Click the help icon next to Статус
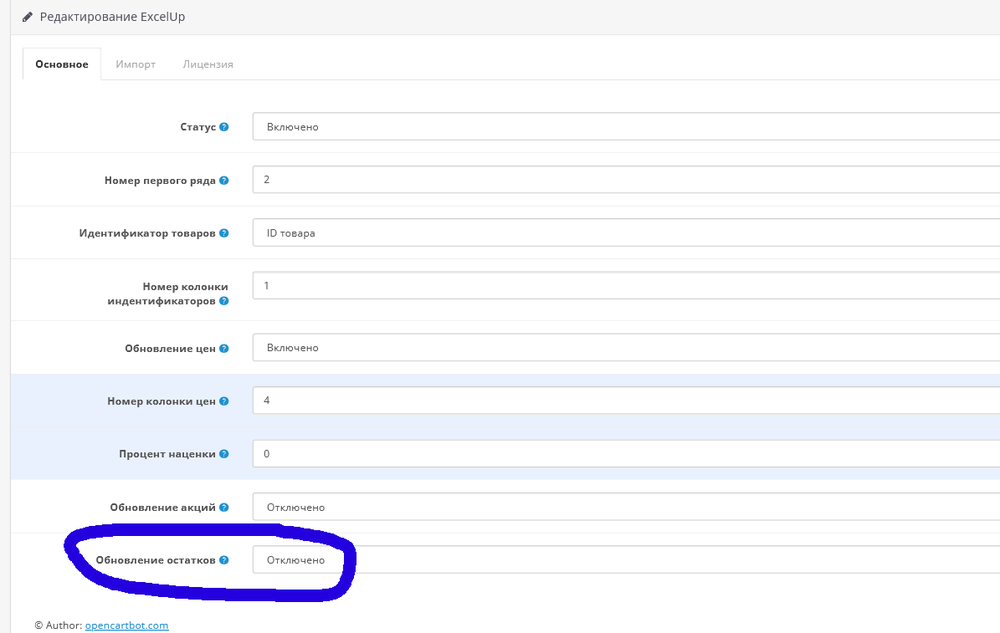Screen dimensions: 1000x633 point(224,127)
